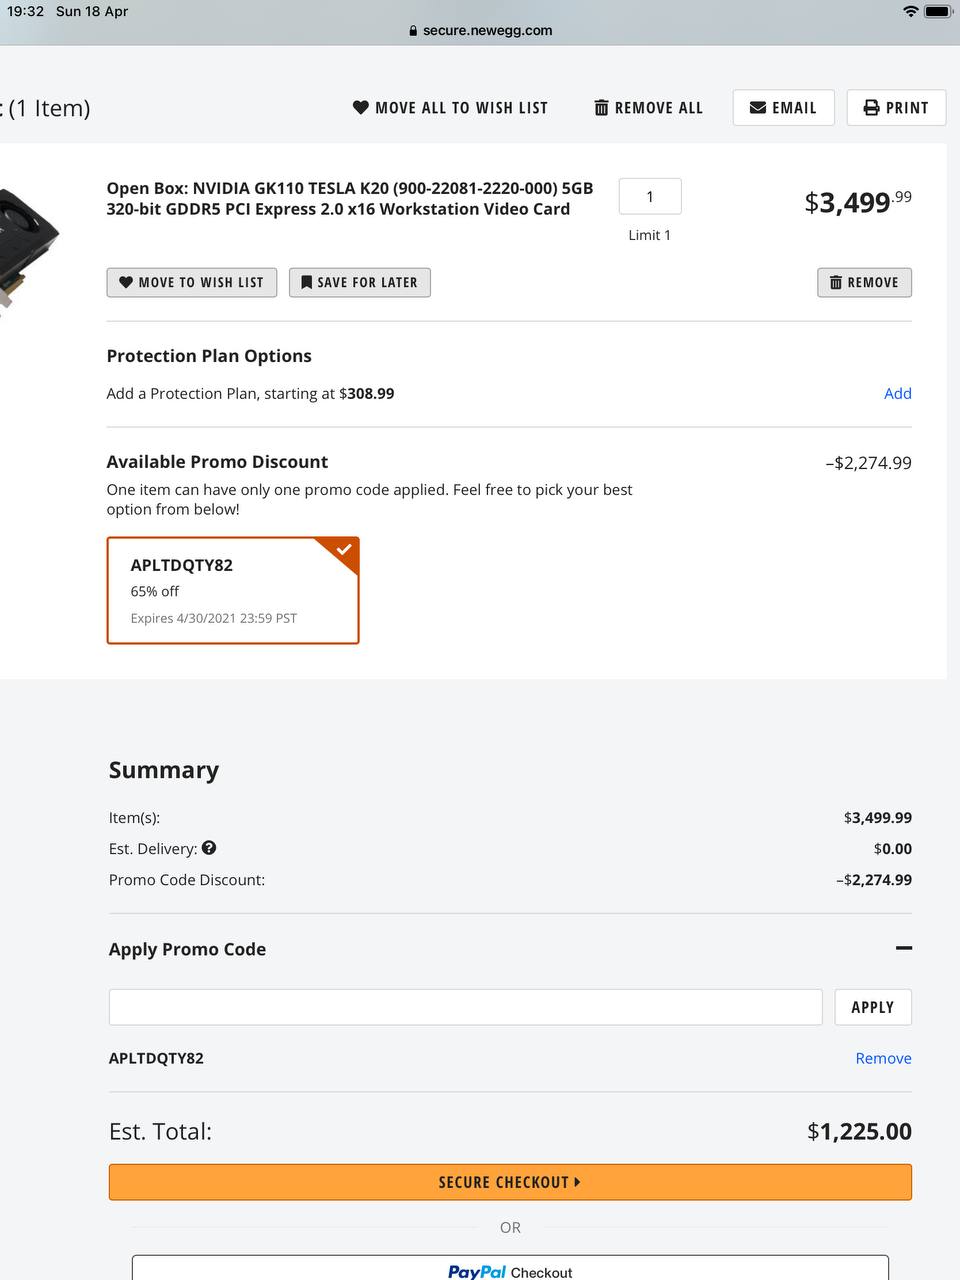This screenshot has height=1280, width=960.
Task: Click the printer icon on the Print button
Action: (871, 107)
